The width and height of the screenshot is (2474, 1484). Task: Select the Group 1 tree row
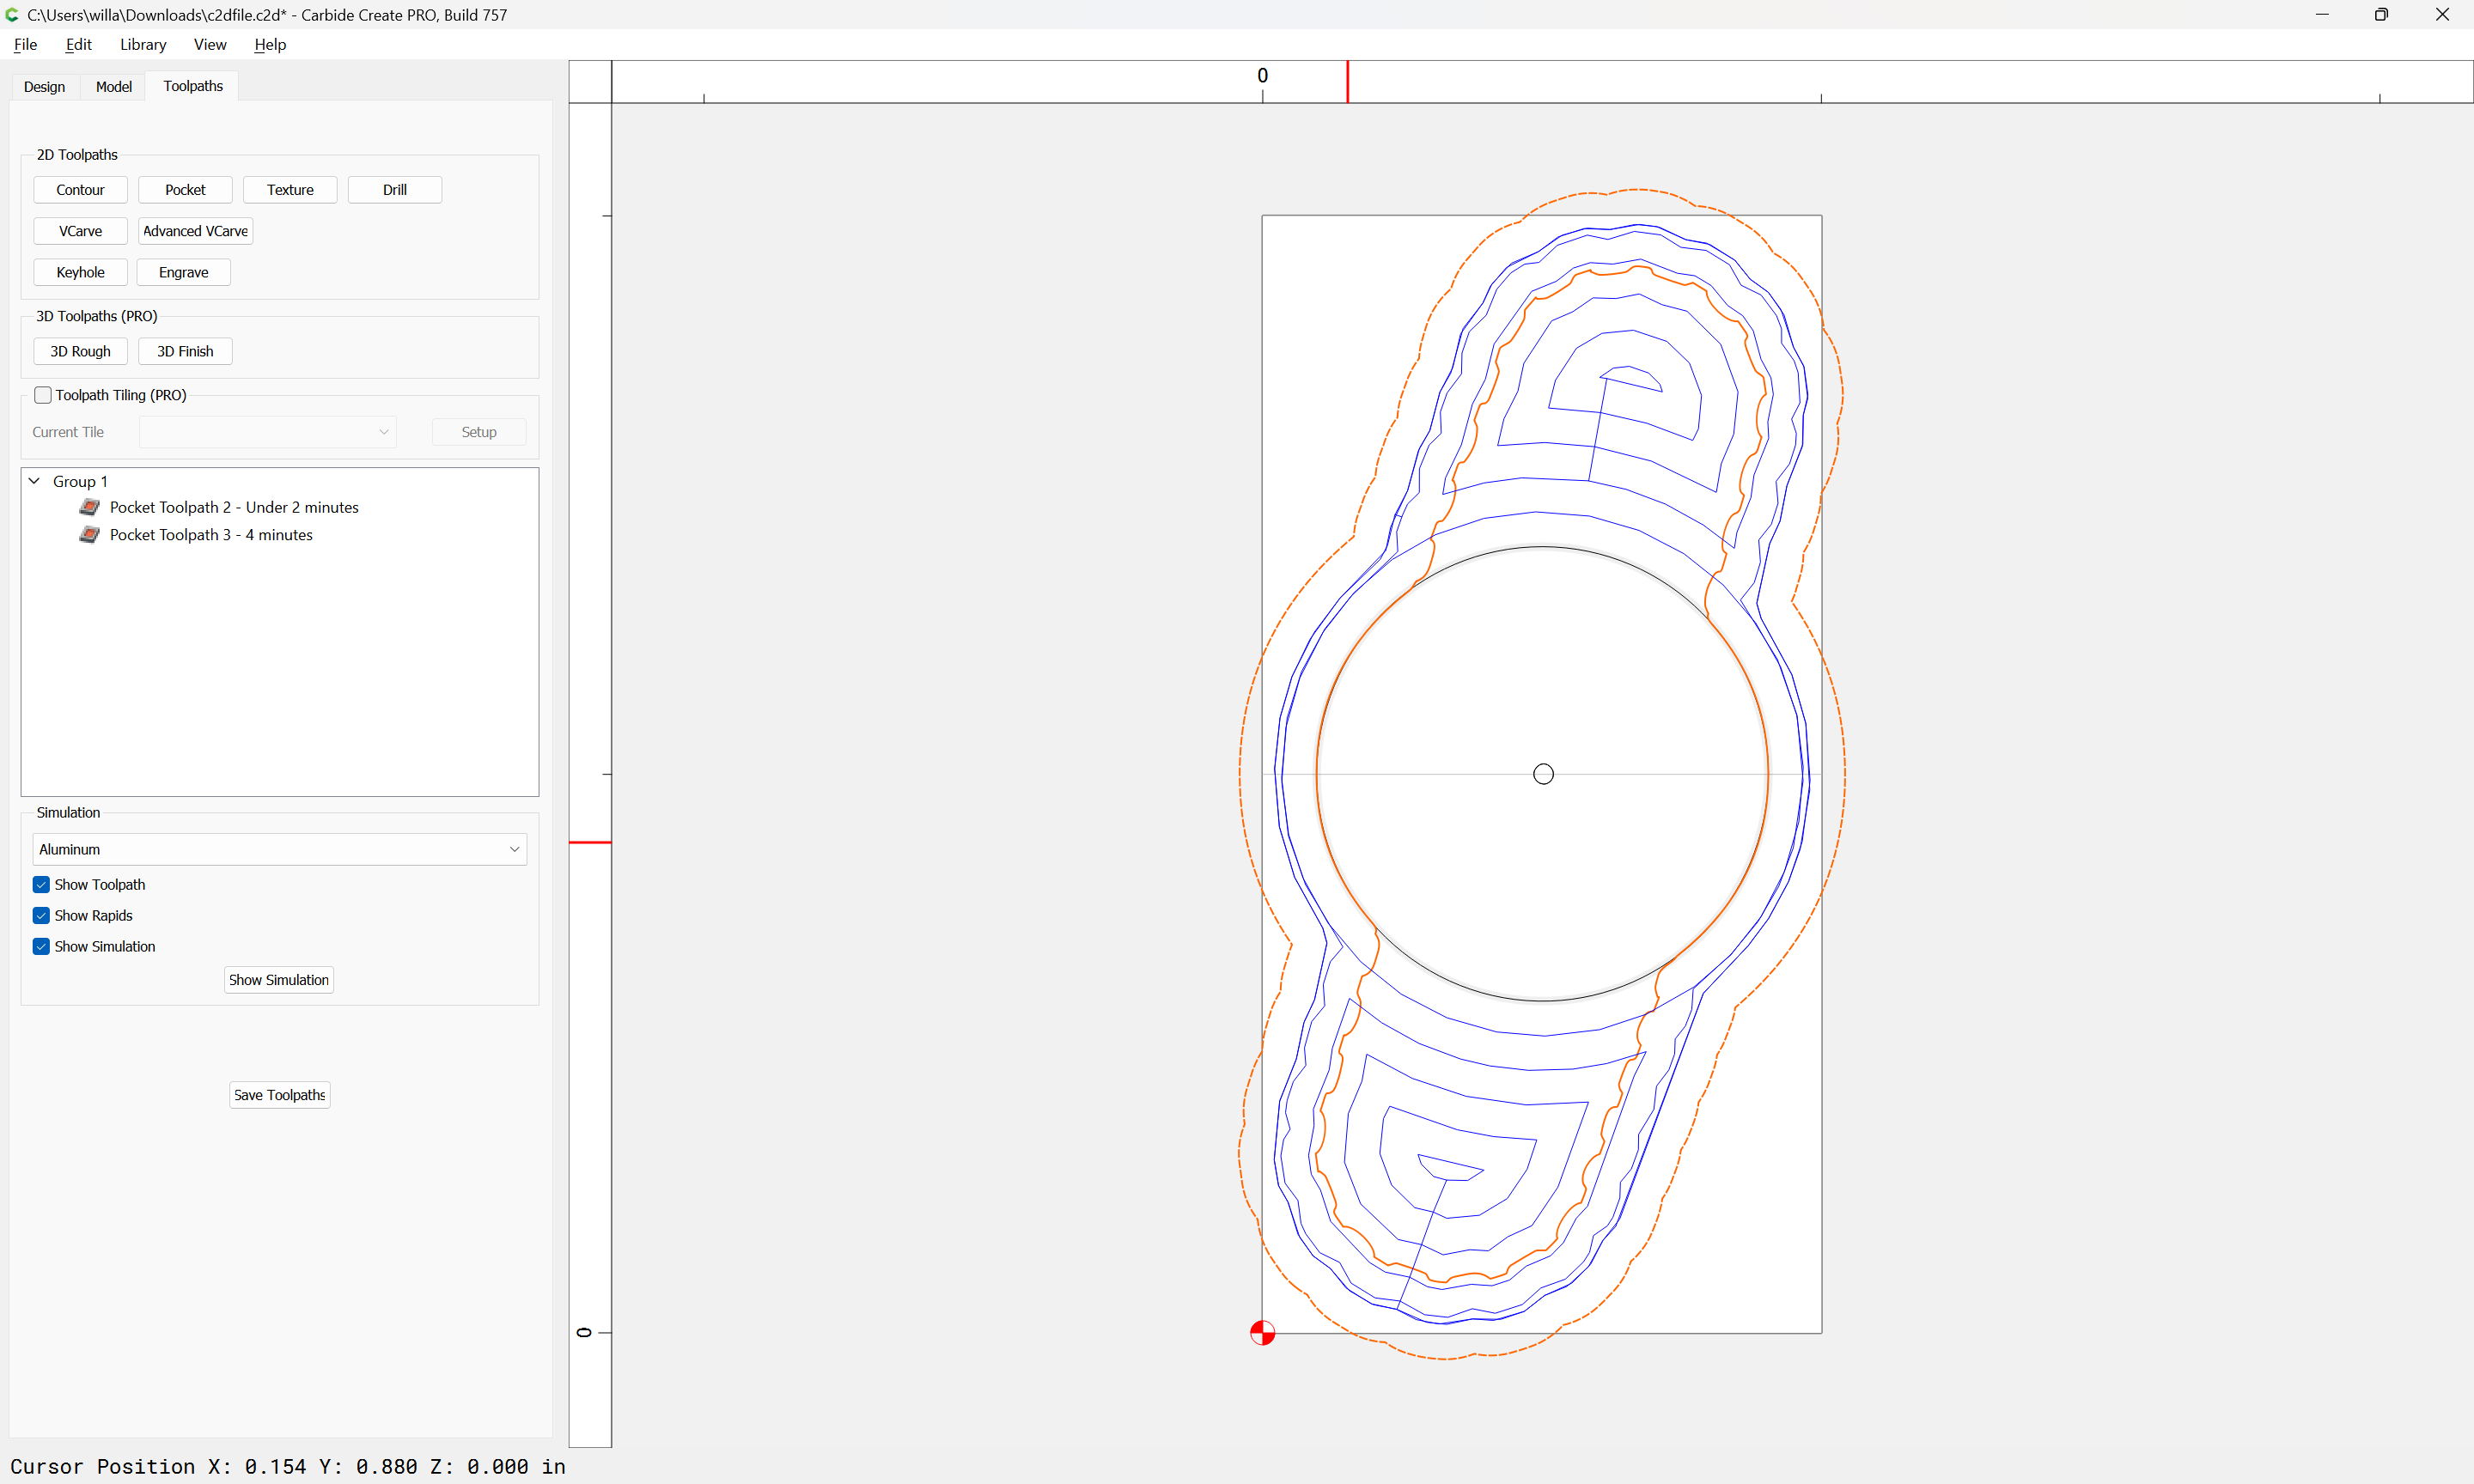280,481
